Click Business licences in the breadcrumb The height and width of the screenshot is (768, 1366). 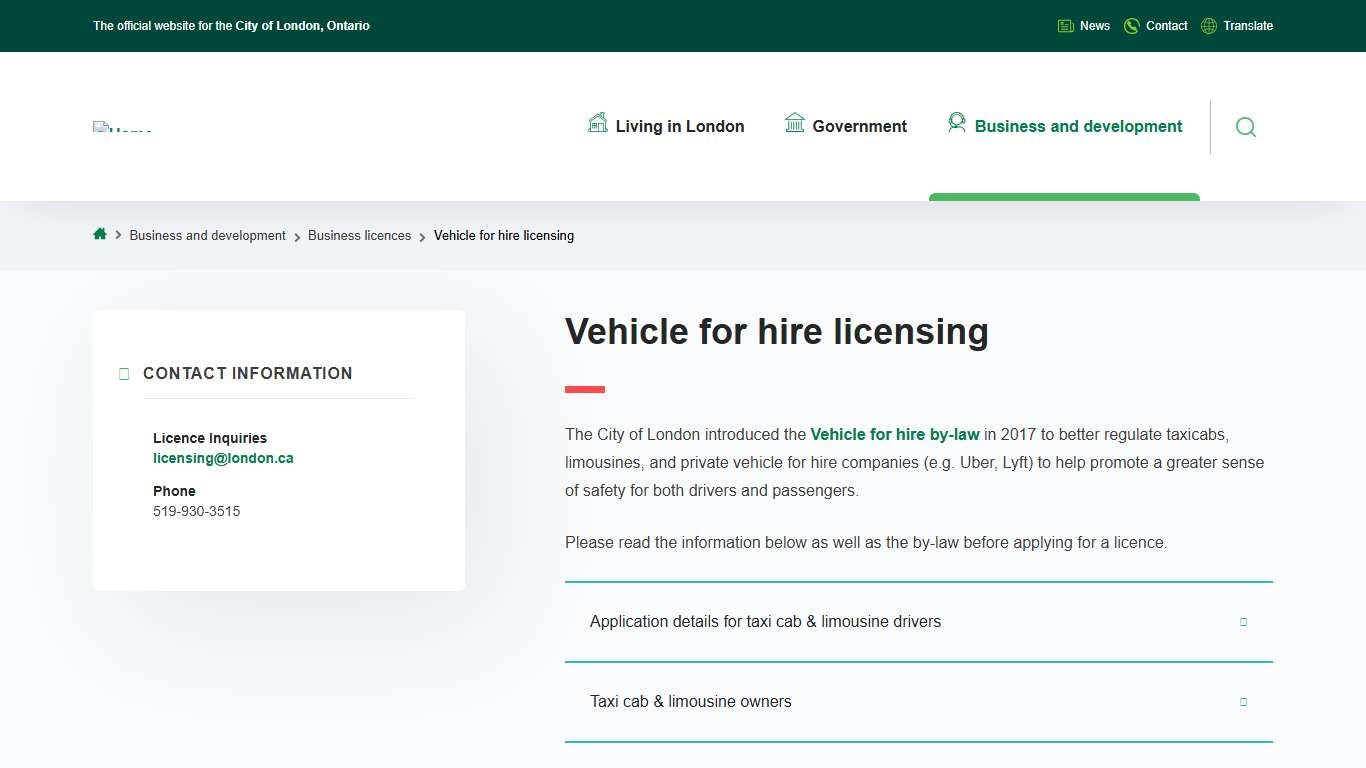359,235
